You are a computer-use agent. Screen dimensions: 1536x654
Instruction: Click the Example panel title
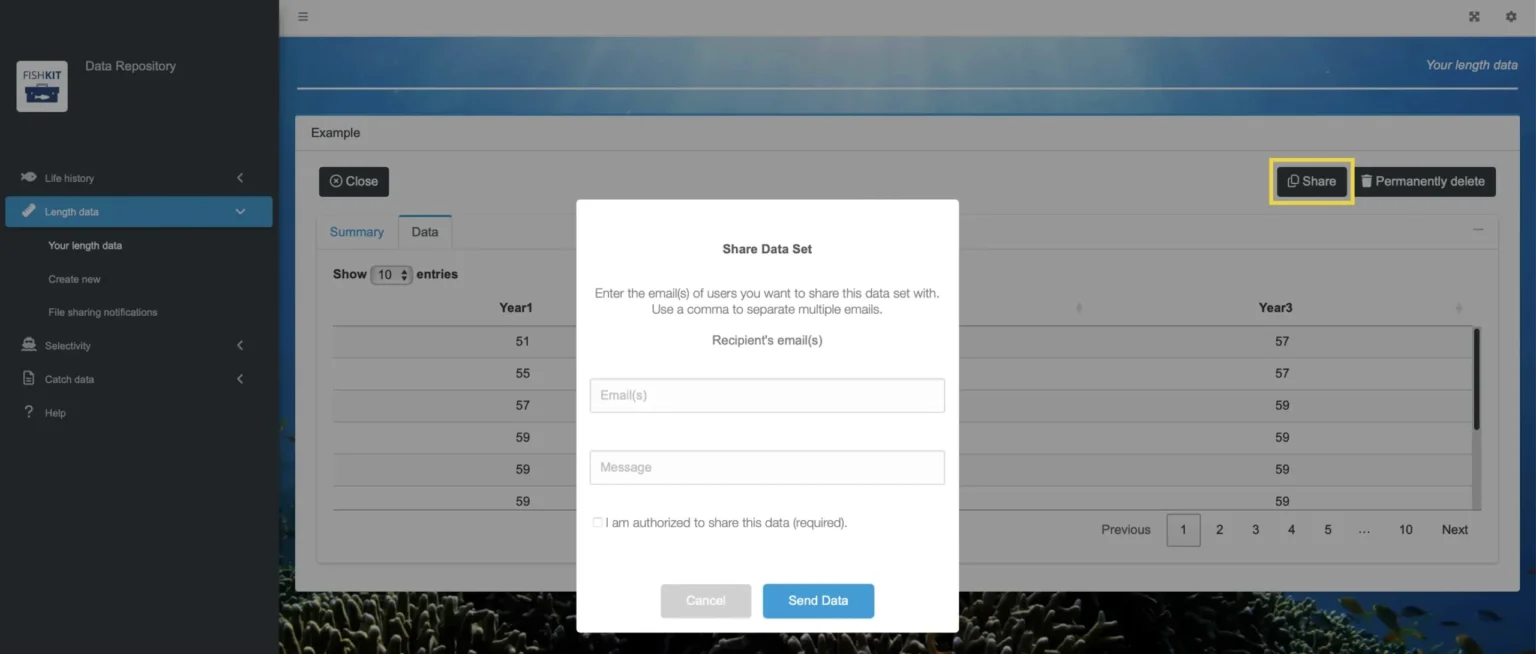tap(335, 133)
